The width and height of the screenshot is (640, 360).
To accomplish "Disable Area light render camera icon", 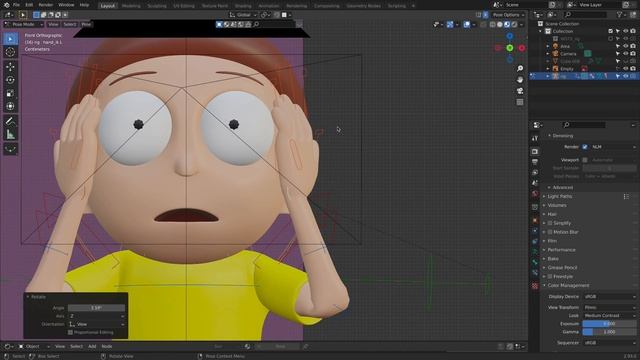I will 633,47.
